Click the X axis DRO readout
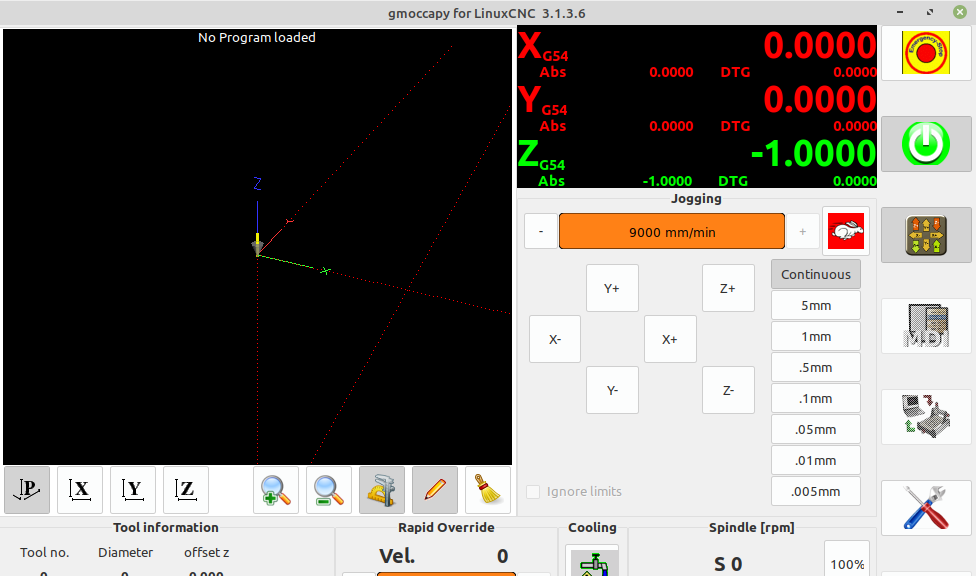This screenshot has height=576, width=976. pos(697,53)
